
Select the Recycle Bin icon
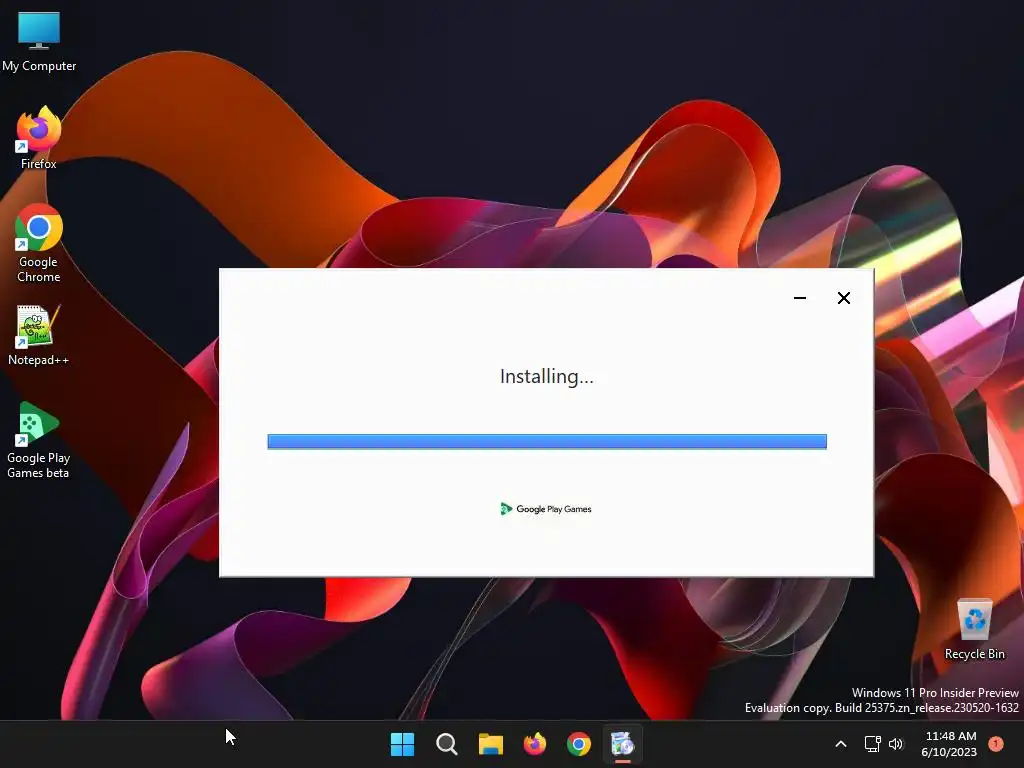(974, 629)
